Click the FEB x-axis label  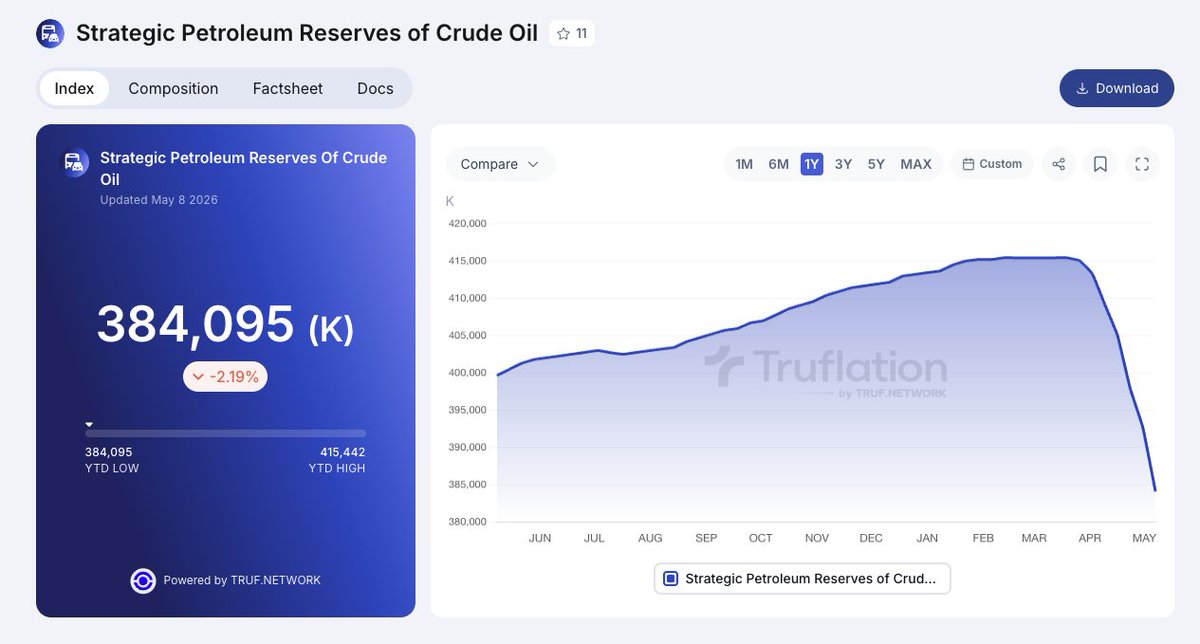983,538
